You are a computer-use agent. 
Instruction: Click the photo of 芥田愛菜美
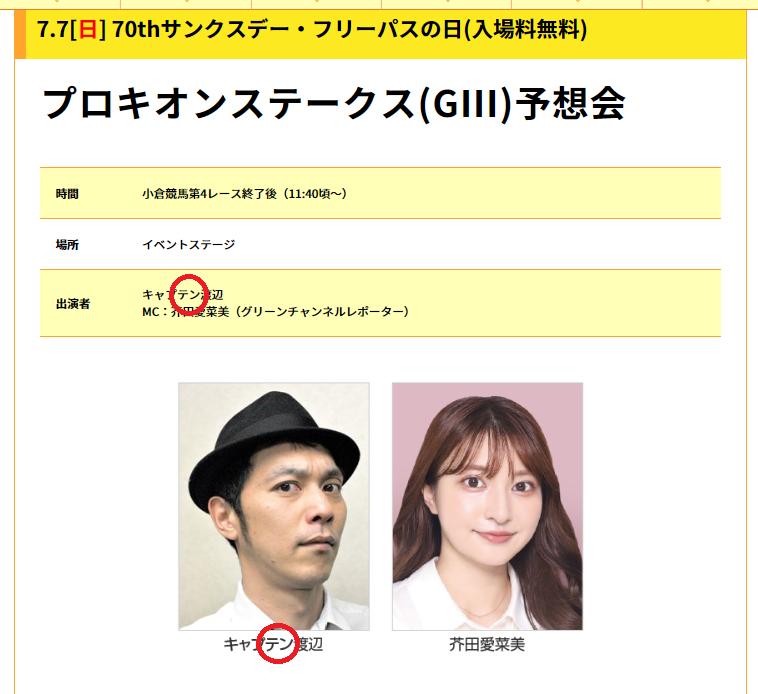click(x=487, y=506)
